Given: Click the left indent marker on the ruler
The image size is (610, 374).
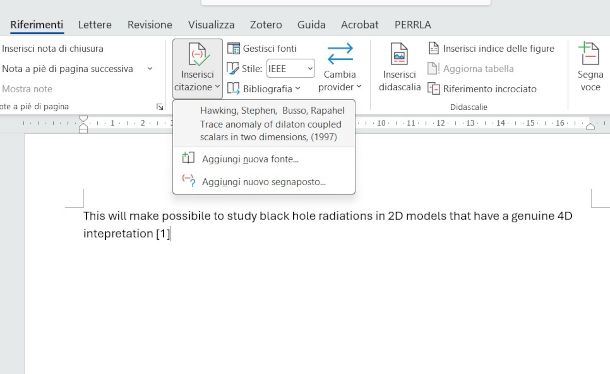Looking at the screenshot, I should (83, 124).
